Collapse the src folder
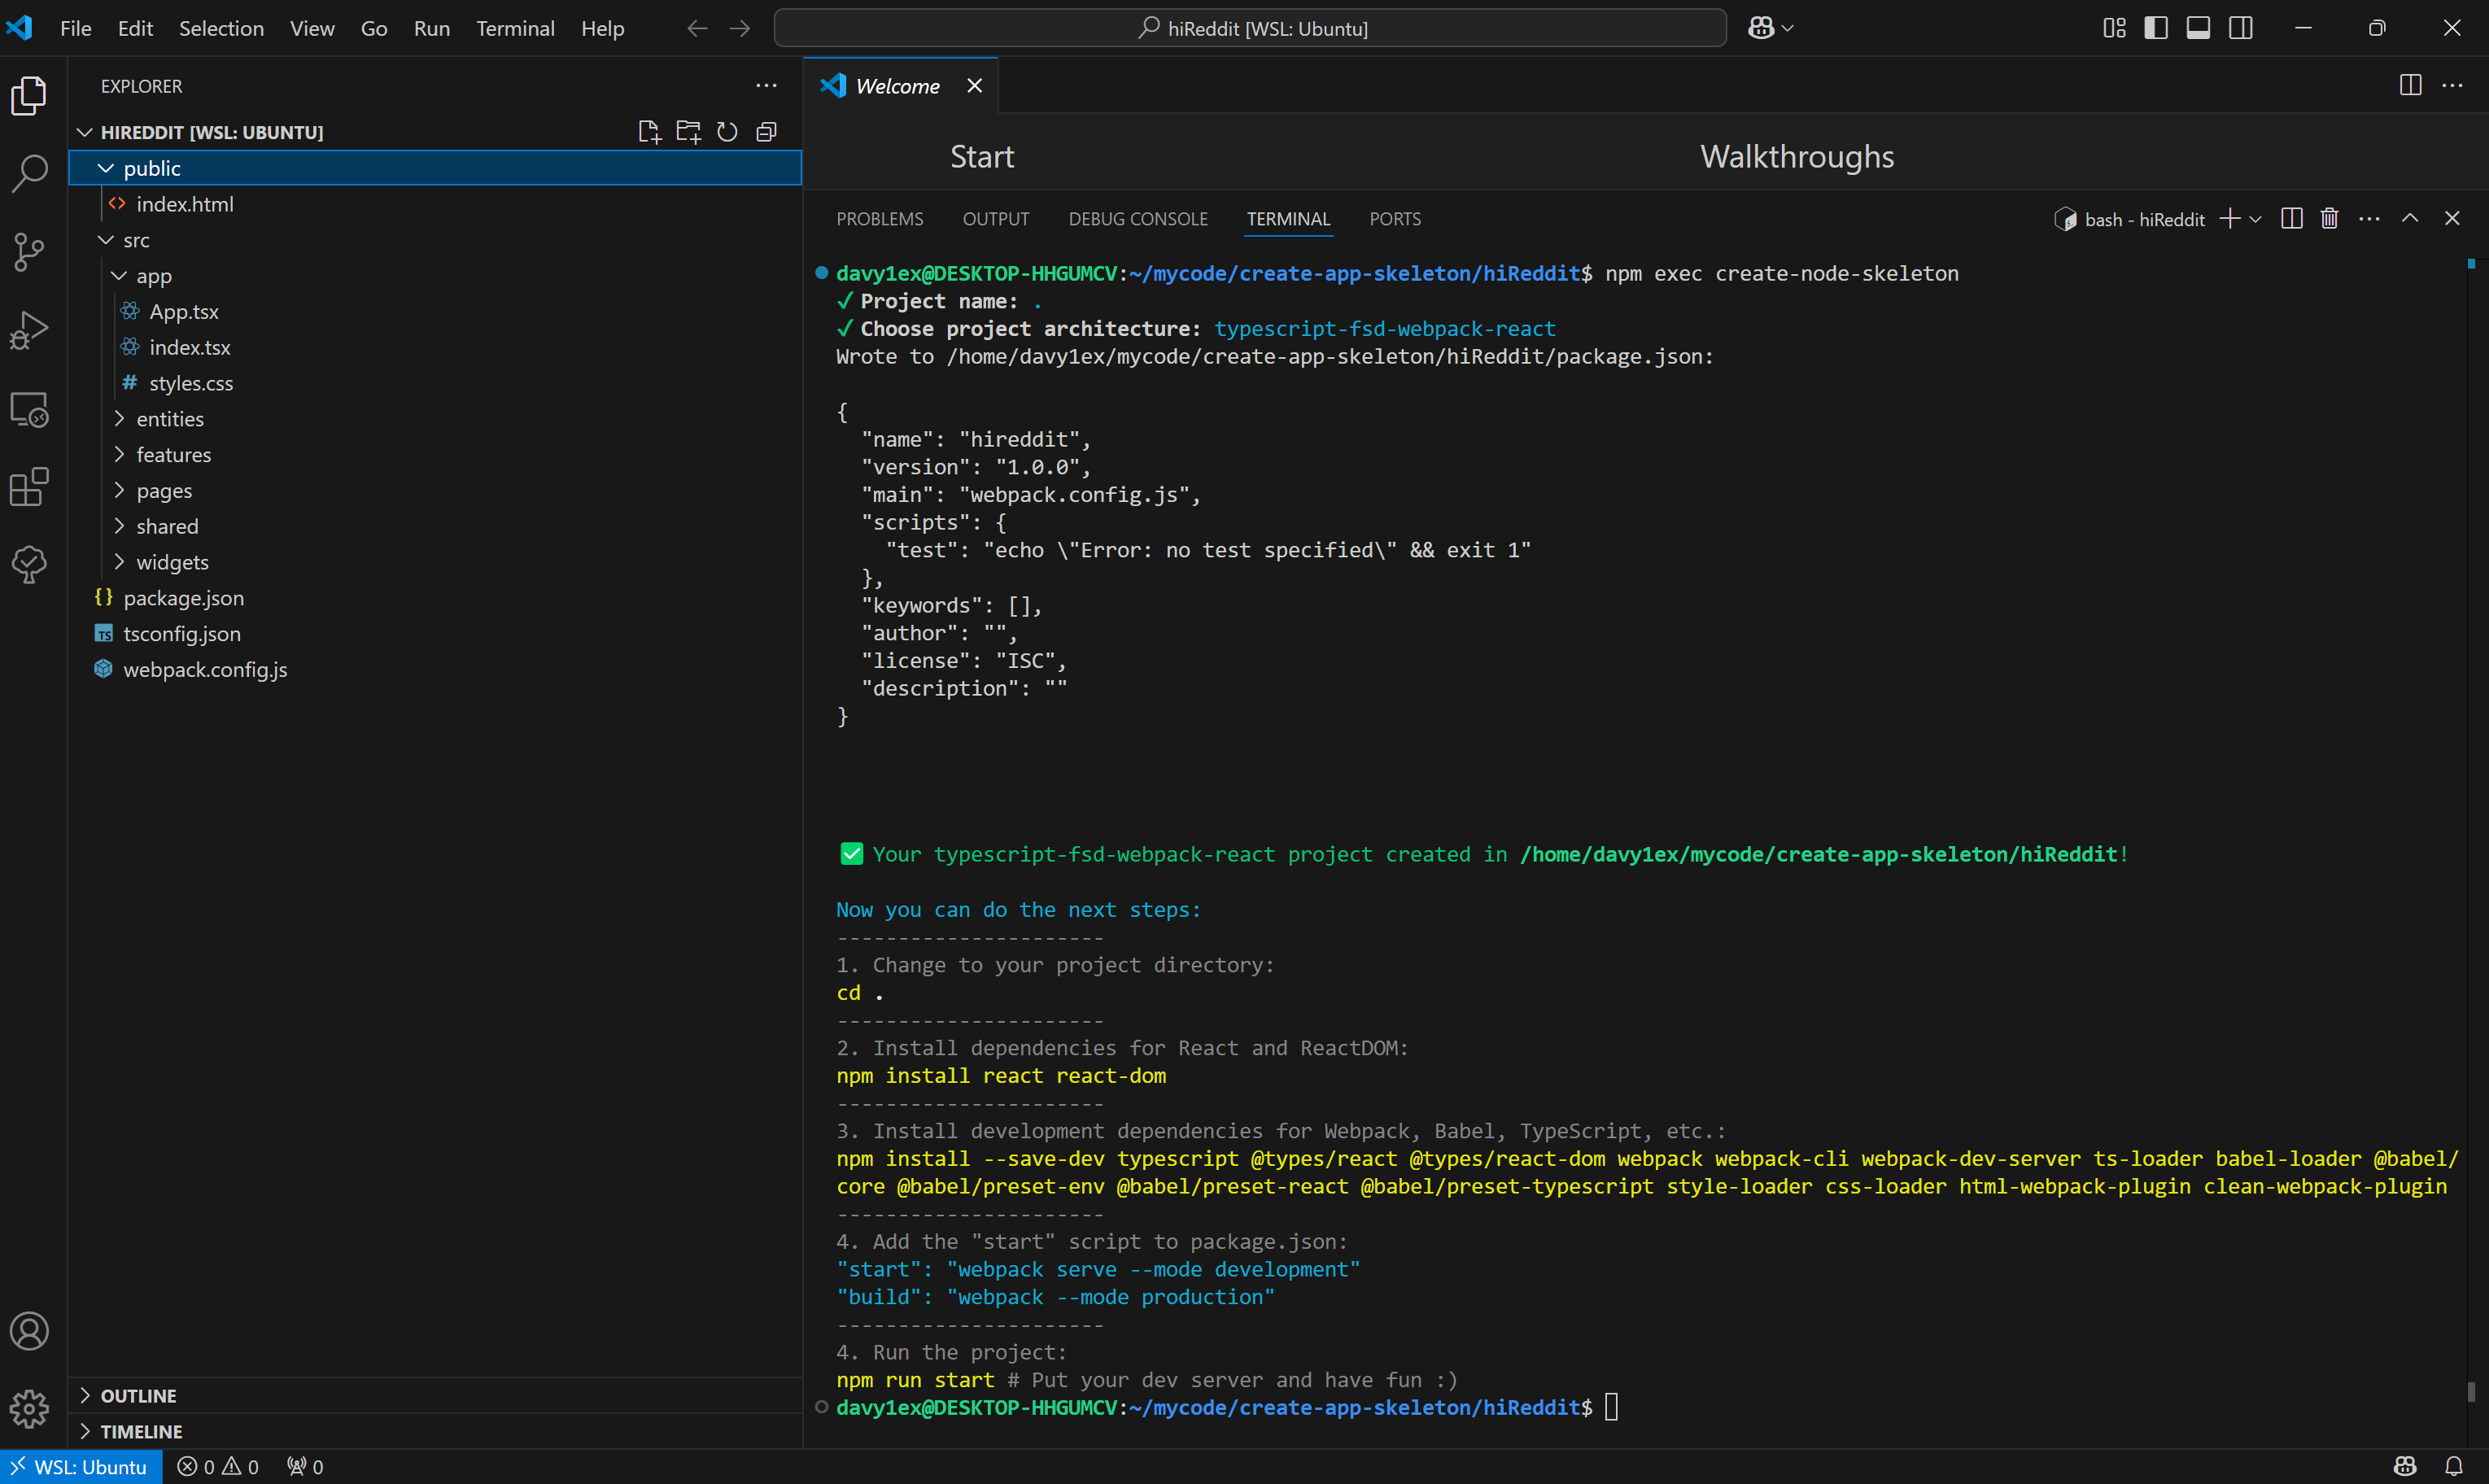Screen dimensions: 2489x1484 [106, 240]
